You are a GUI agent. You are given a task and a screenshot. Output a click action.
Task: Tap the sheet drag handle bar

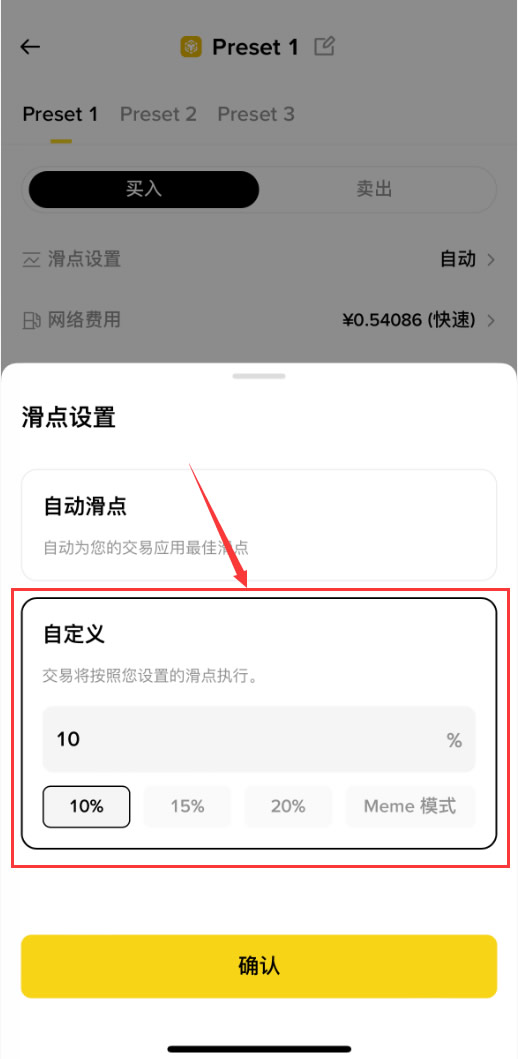(259, 376)
